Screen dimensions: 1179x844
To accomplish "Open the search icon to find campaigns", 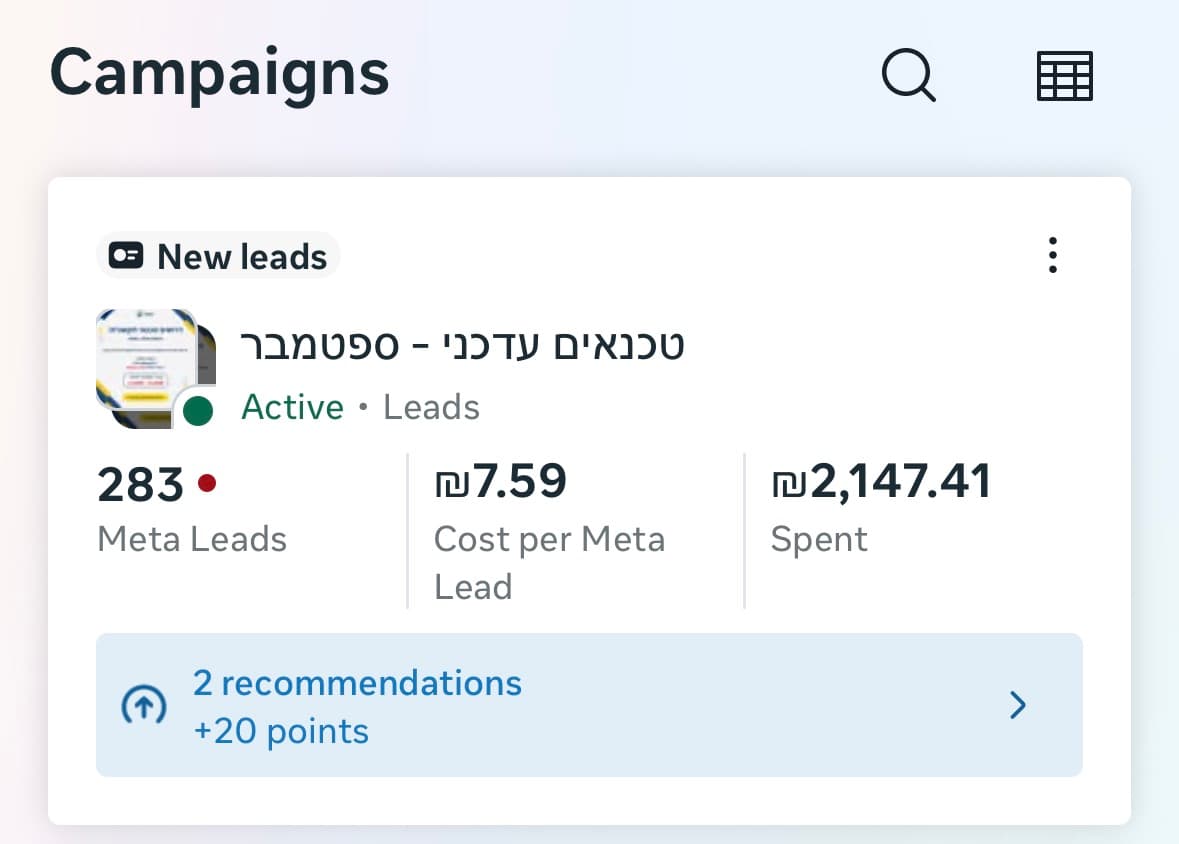I will (908, 74).
